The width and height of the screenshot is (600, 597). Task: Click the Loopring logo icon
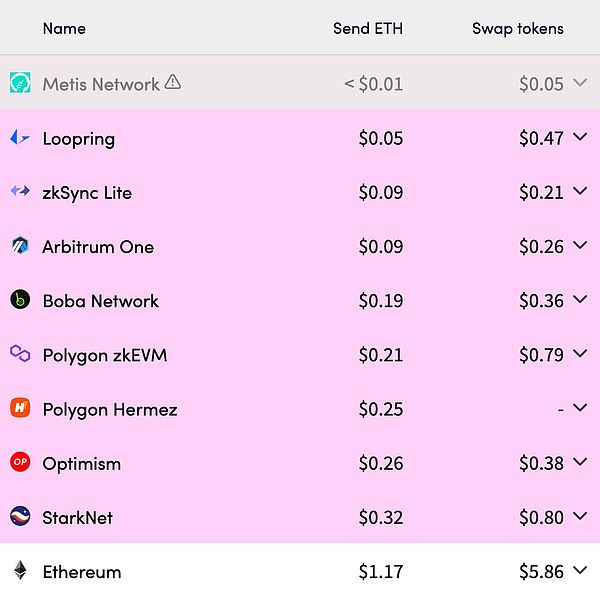tap(20, 138)
